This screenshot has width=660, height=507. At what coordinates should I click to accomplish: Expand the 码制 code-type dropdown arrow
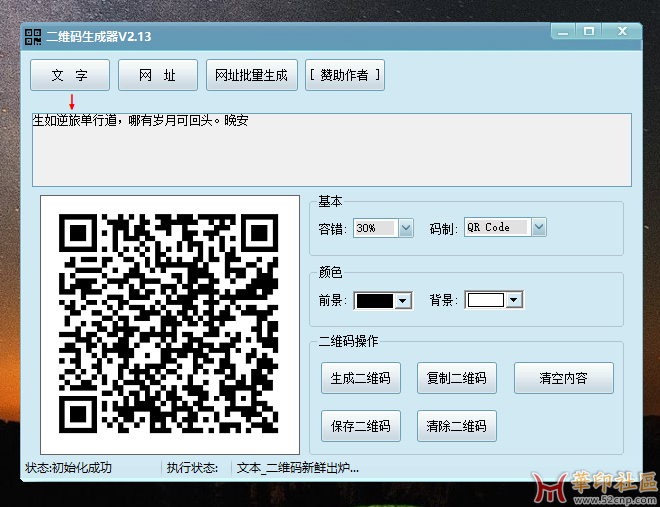point(539,227)
